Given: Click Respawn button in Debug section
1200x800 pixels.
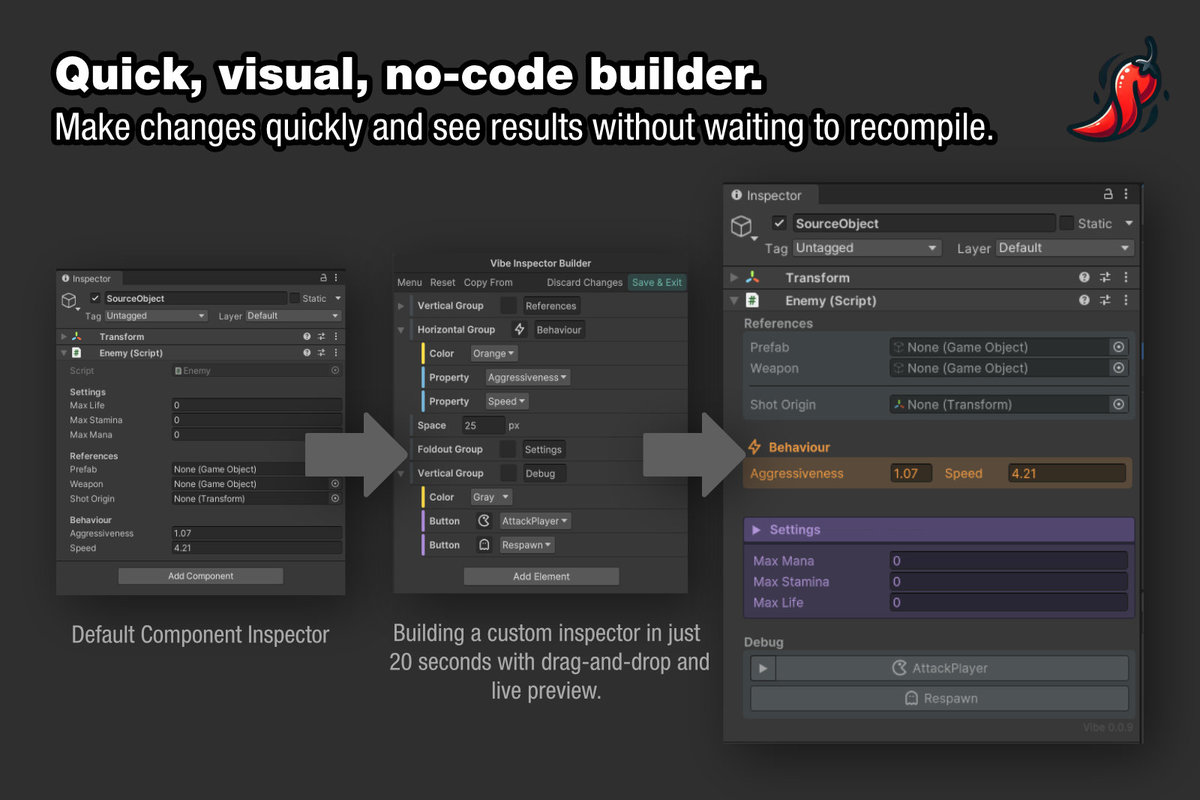Looking at the screenshot, I should point(940,698).
